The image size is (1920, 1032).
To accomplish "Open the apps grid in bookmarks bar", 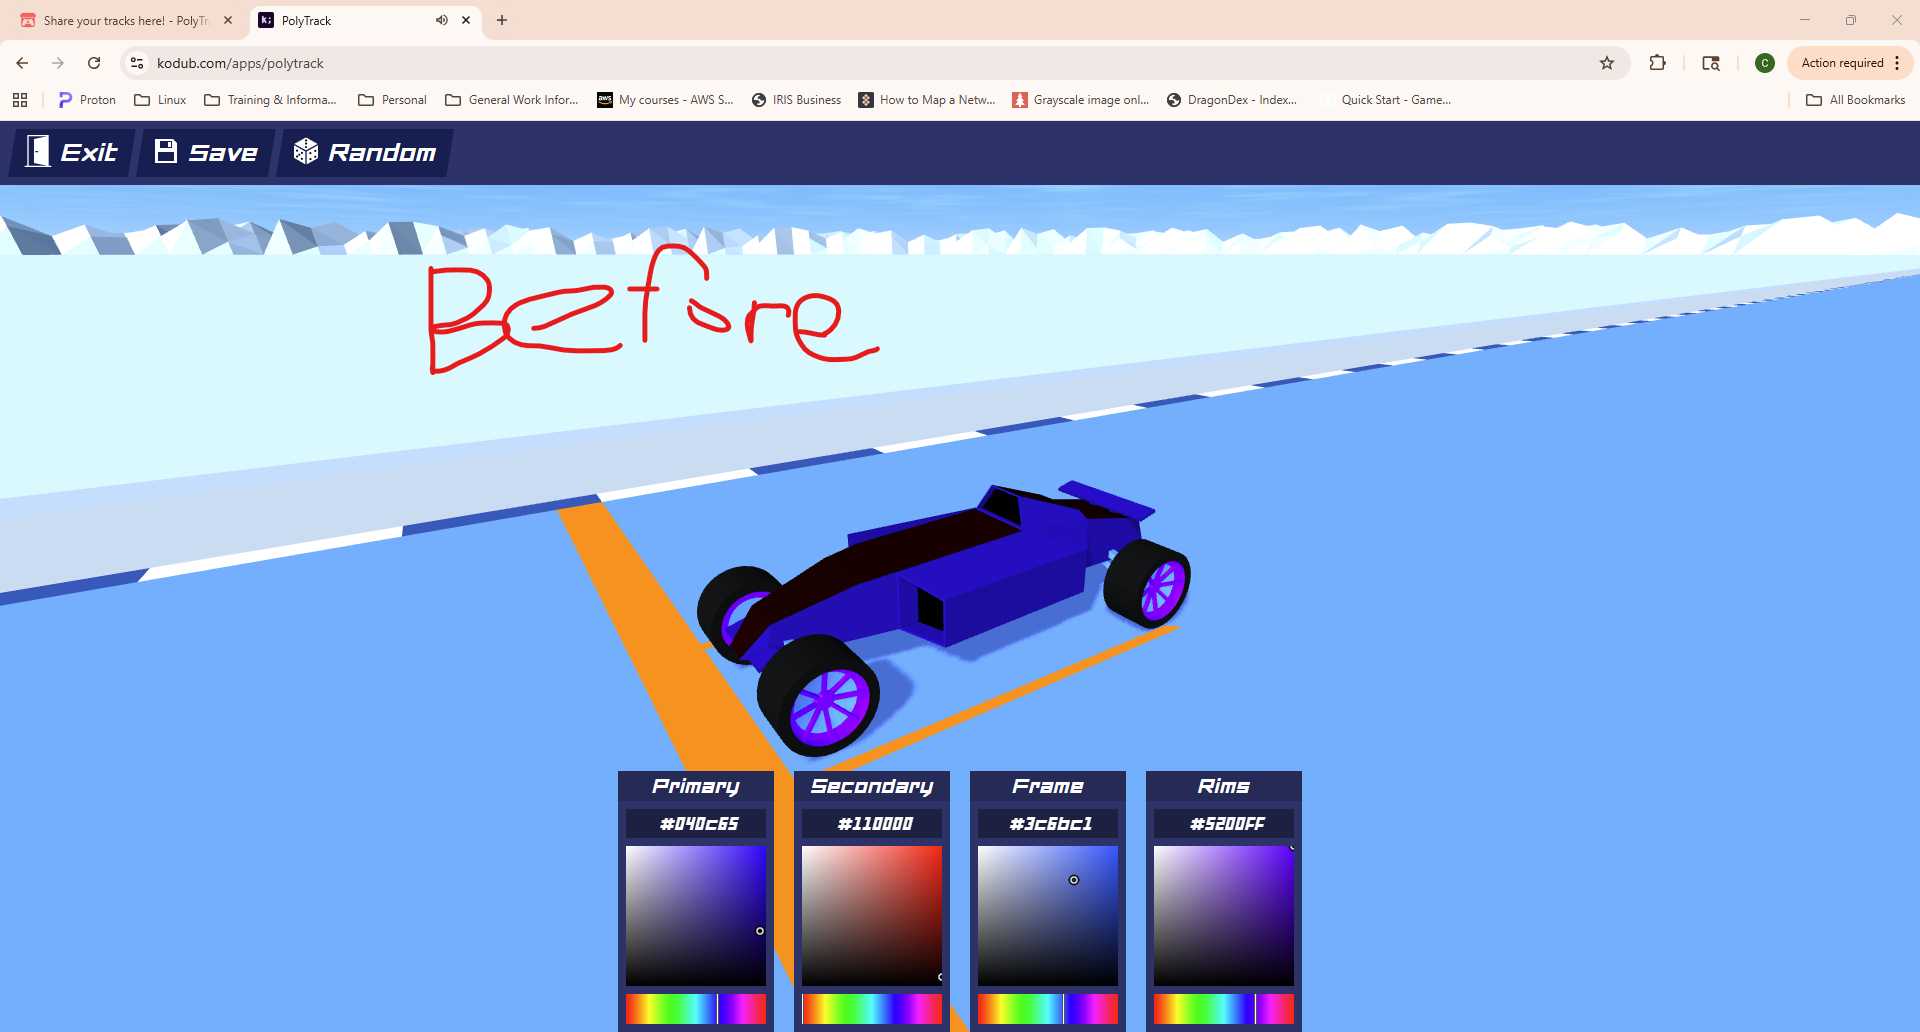I will 20,100.
